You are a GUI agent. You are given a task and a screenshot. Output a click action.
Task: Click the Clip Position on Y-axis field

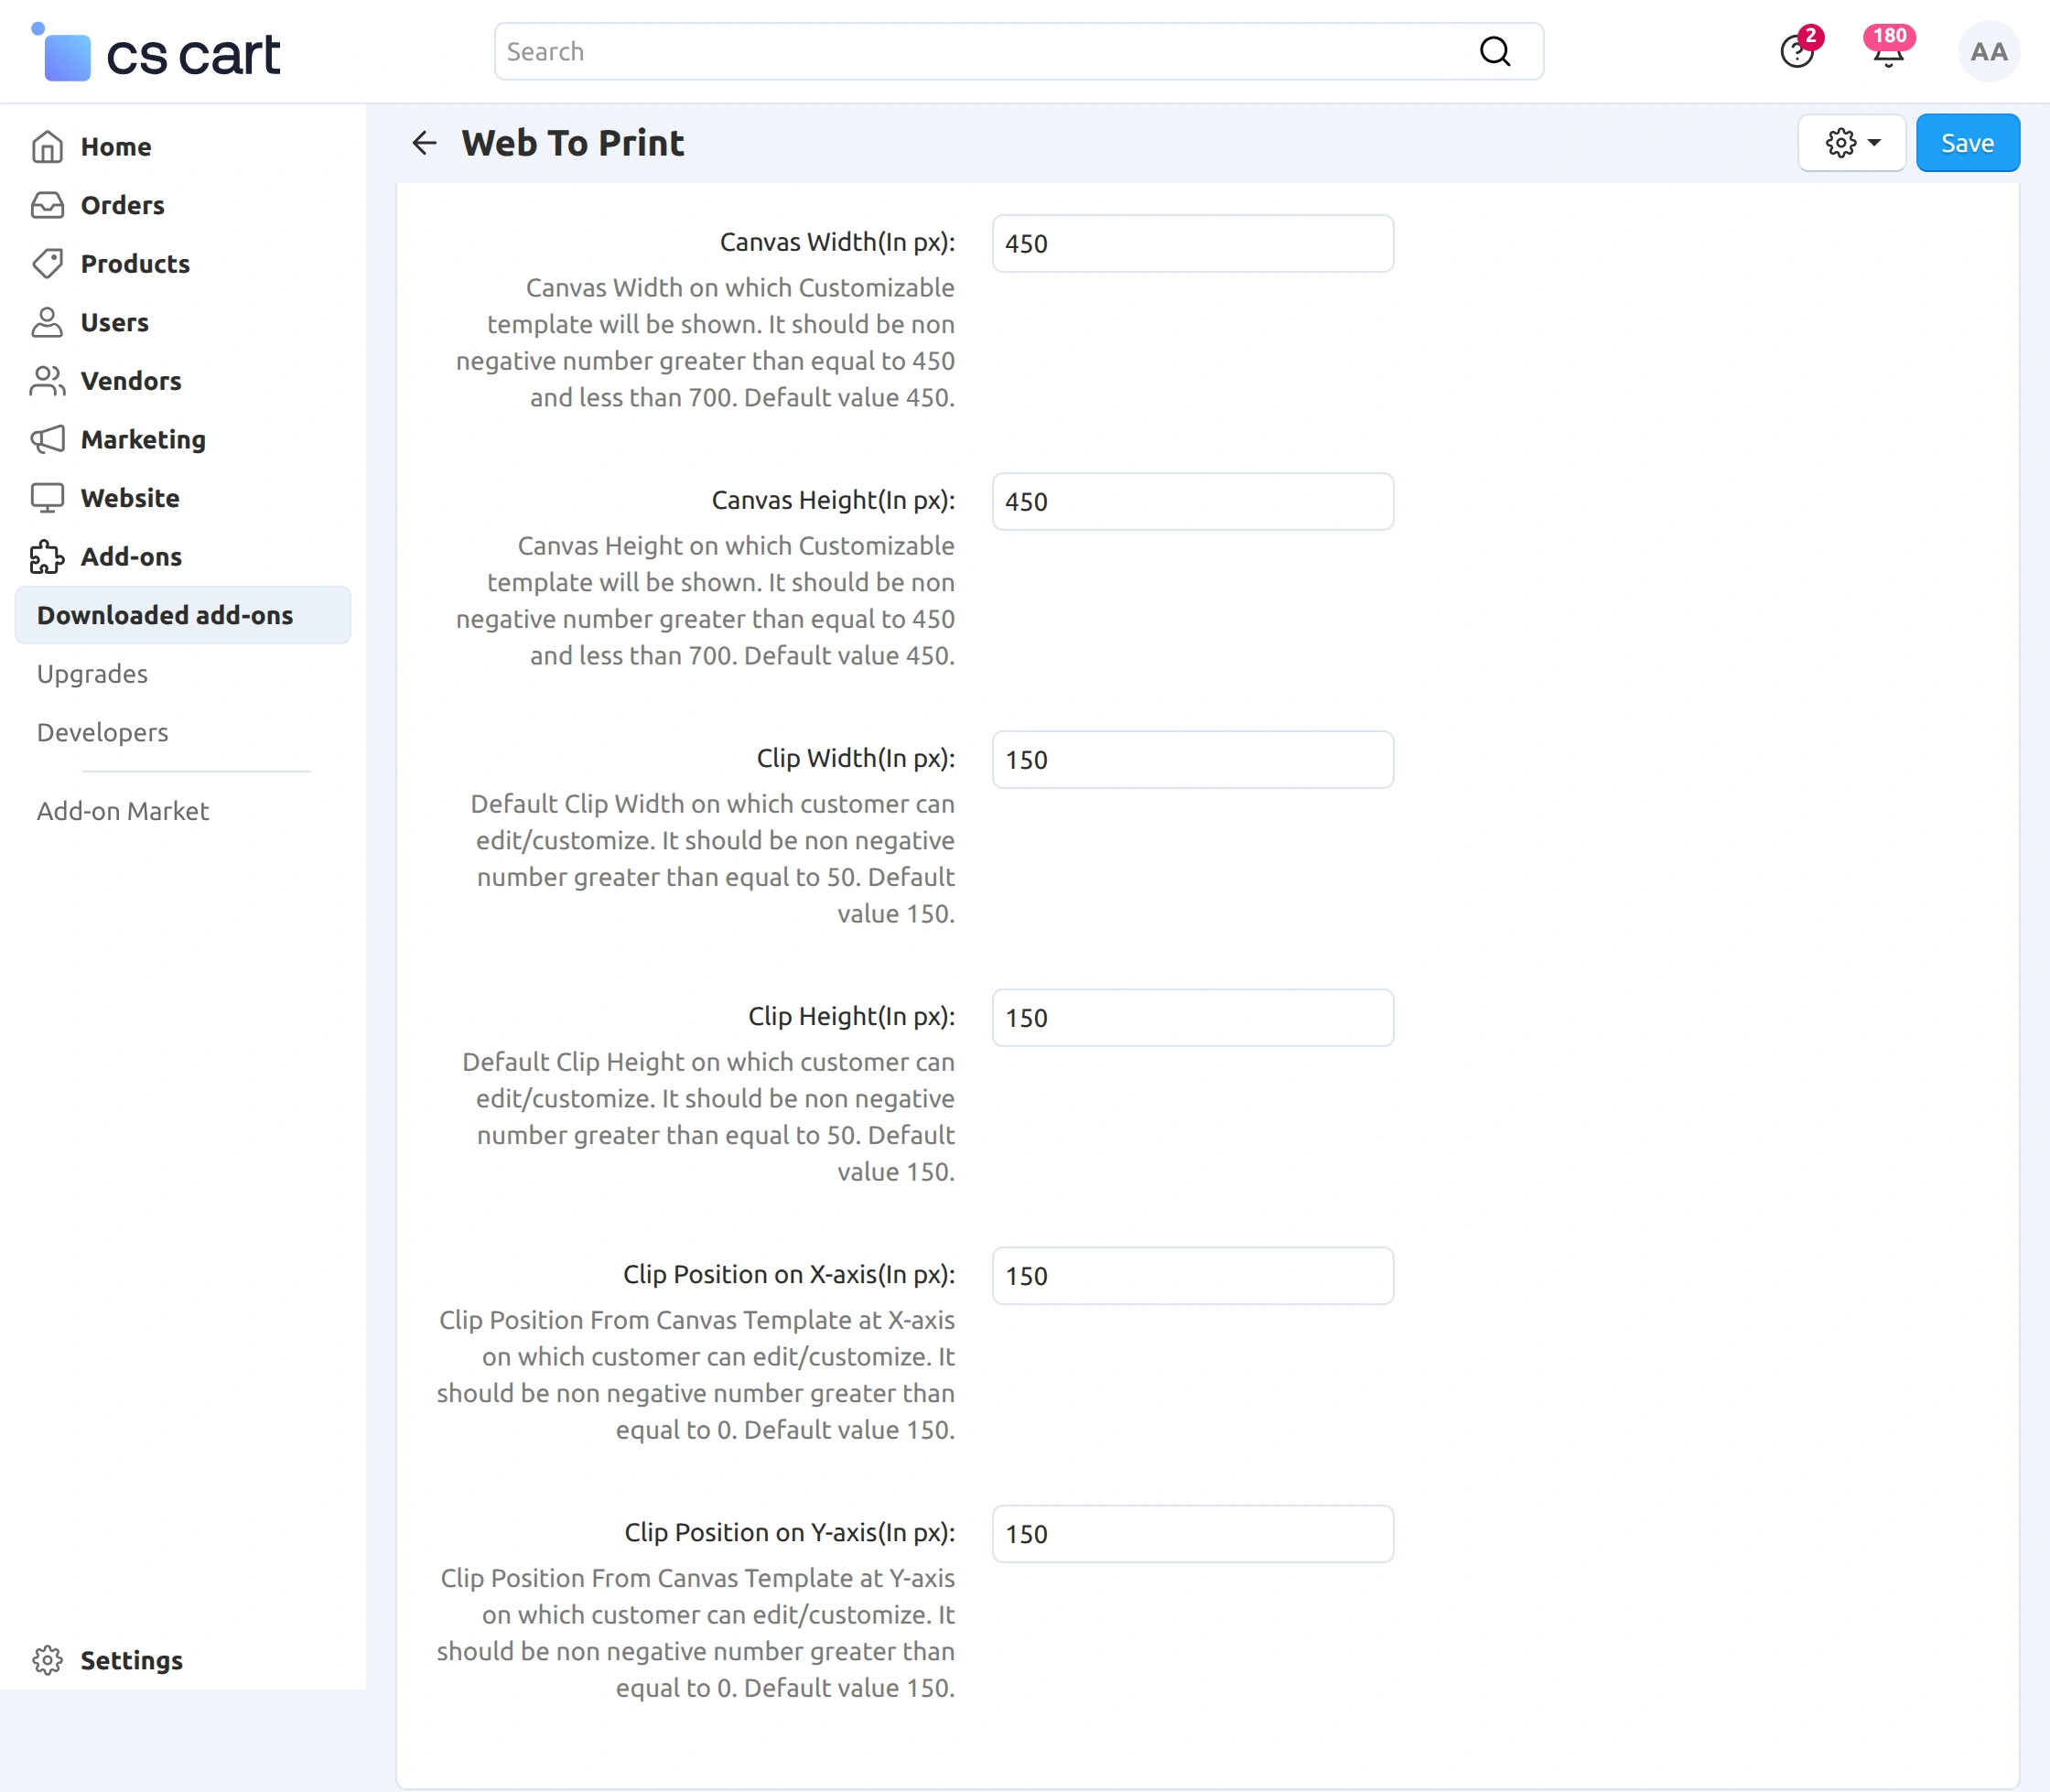pyautogui.click(x=1192, y=1534)
